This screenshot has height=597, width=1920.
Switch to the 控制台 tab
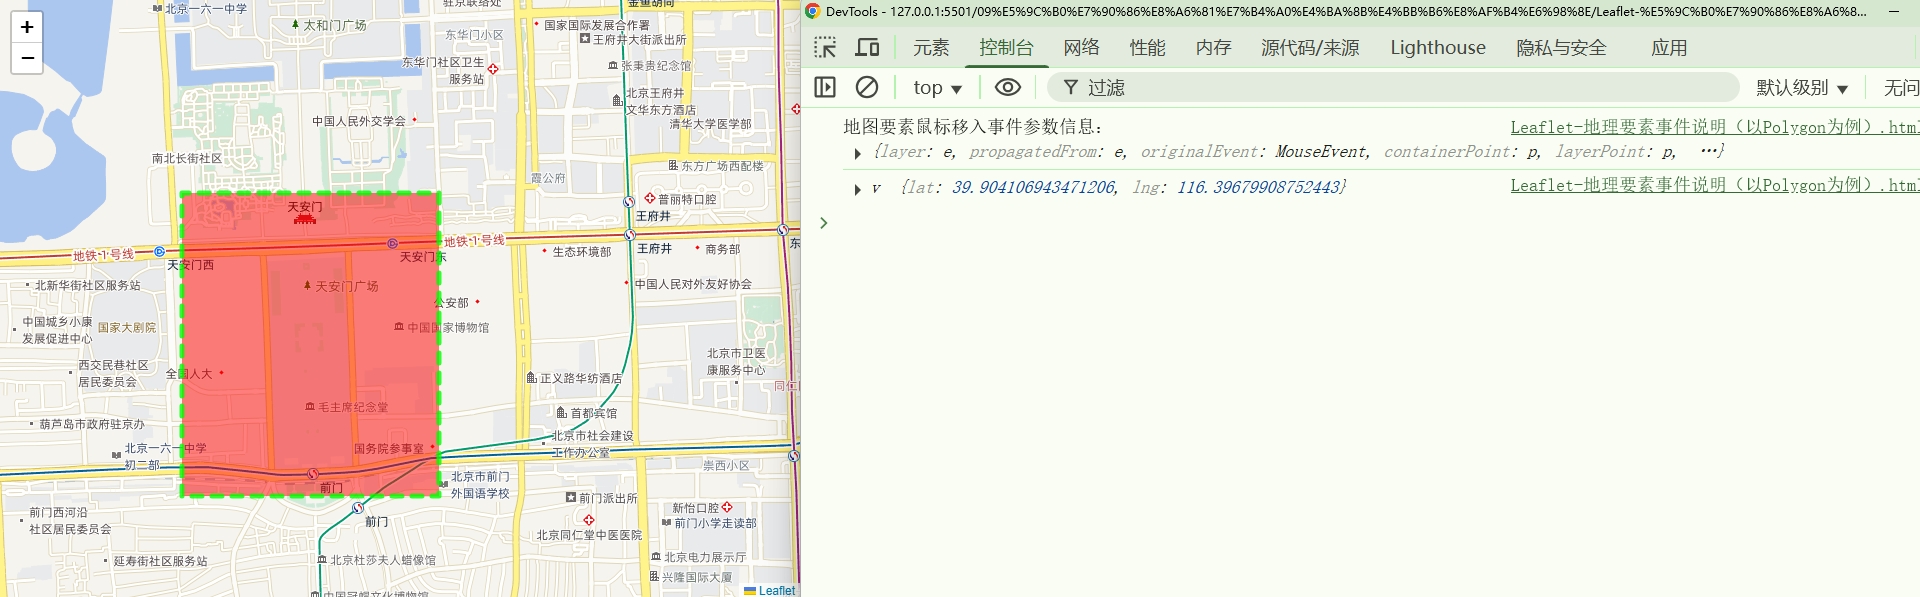pos(1006,48)
